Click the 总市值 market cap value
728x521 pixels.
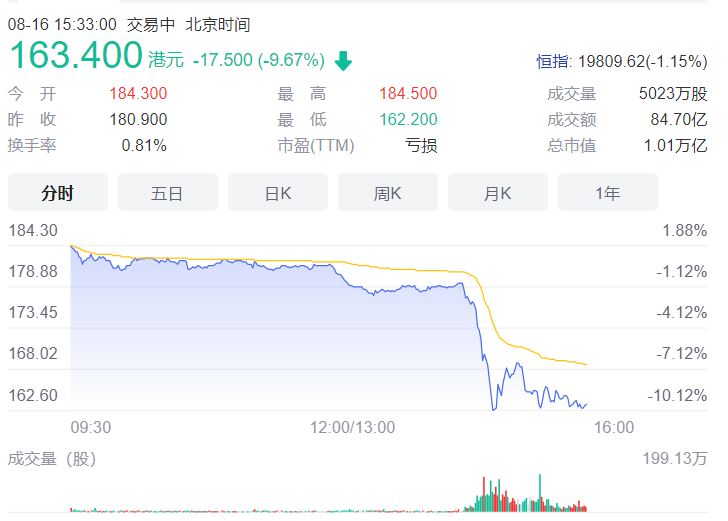click(x=675, y=145)
